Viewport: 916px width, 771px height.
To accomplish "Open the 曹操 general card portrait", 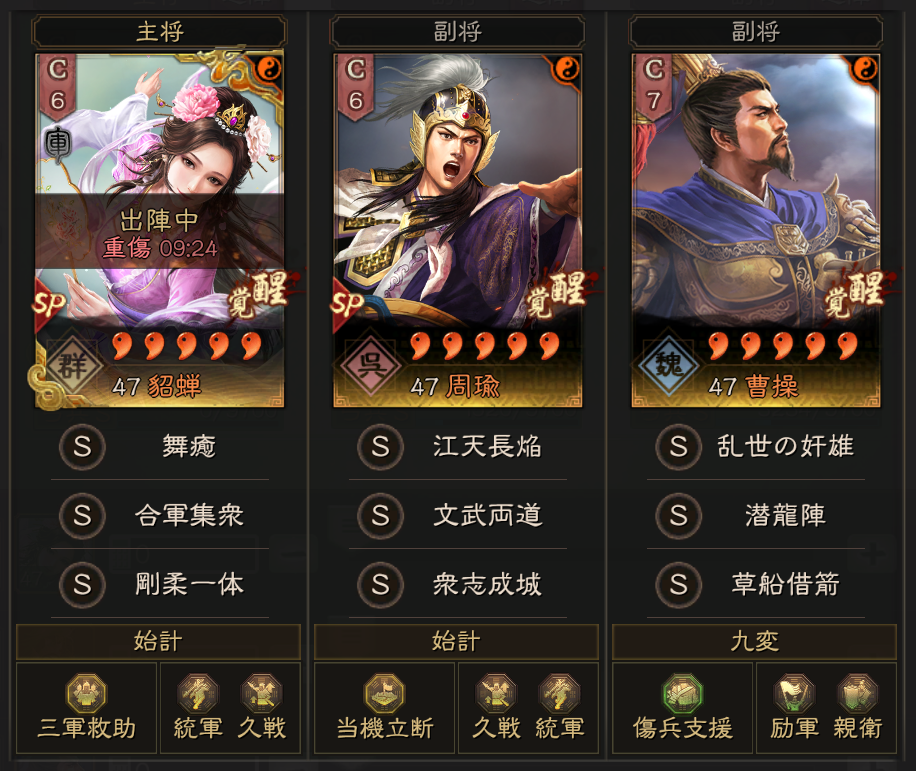I will coord(756,230).
